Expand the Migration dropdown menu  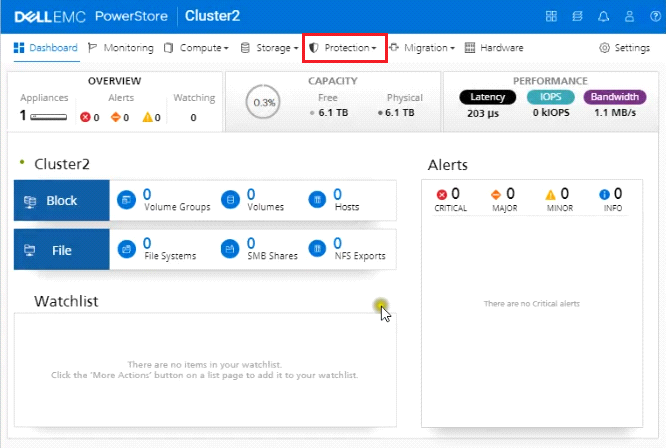click(x=422, y=48)
